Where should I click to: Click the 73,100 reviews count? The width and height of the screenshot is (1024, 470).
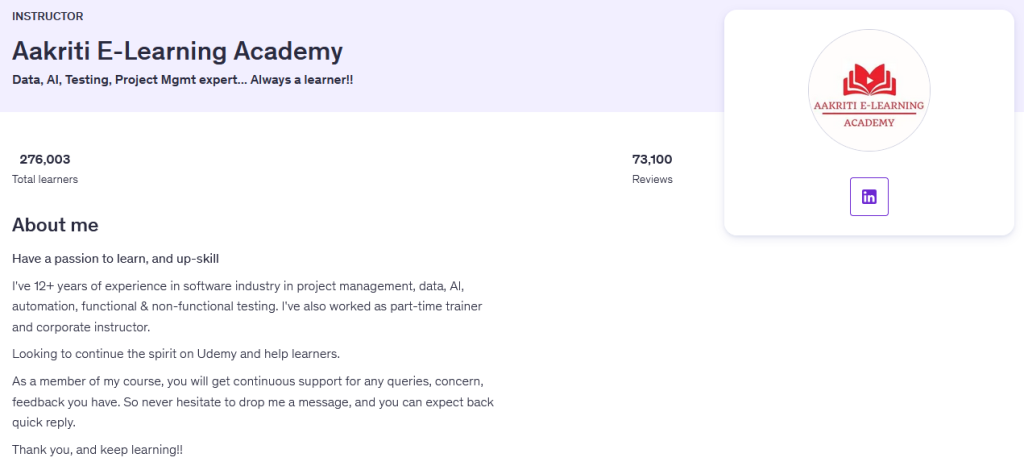tap(652, 159)
